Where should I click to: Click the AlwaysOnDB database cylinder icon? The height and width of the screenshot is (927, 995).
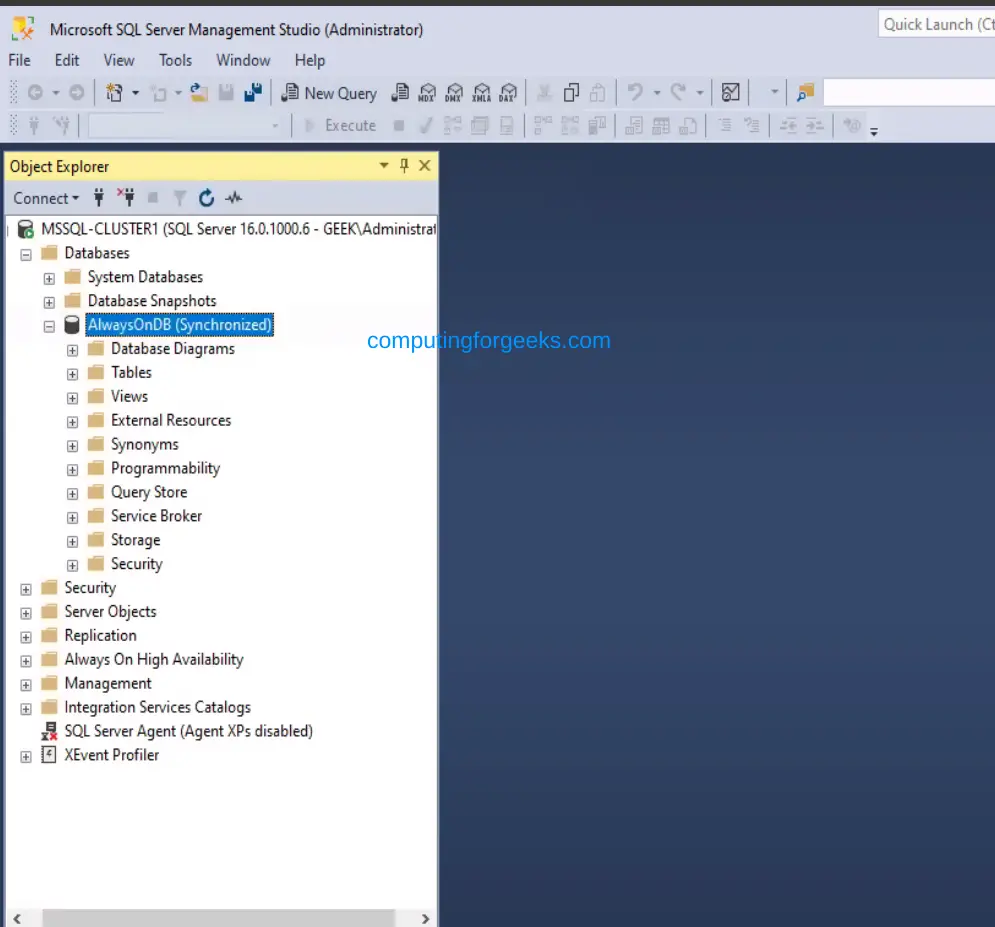click(x=72, y=325)
